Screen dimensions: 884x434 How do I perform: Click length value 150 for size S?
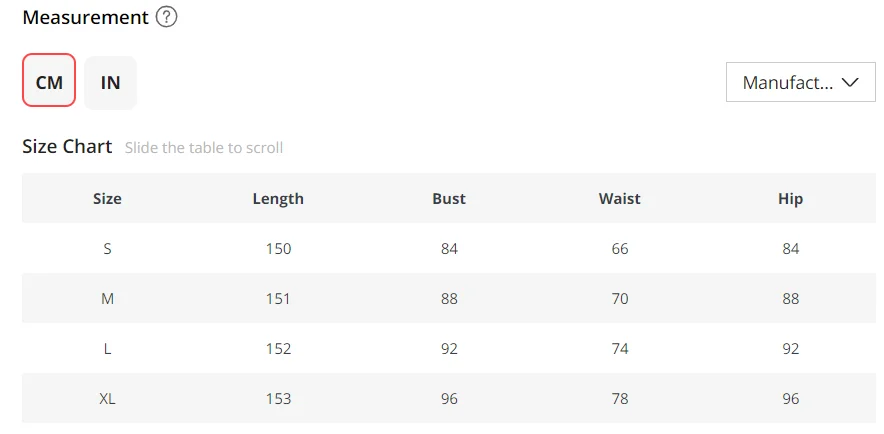click(x=278, y=248)
